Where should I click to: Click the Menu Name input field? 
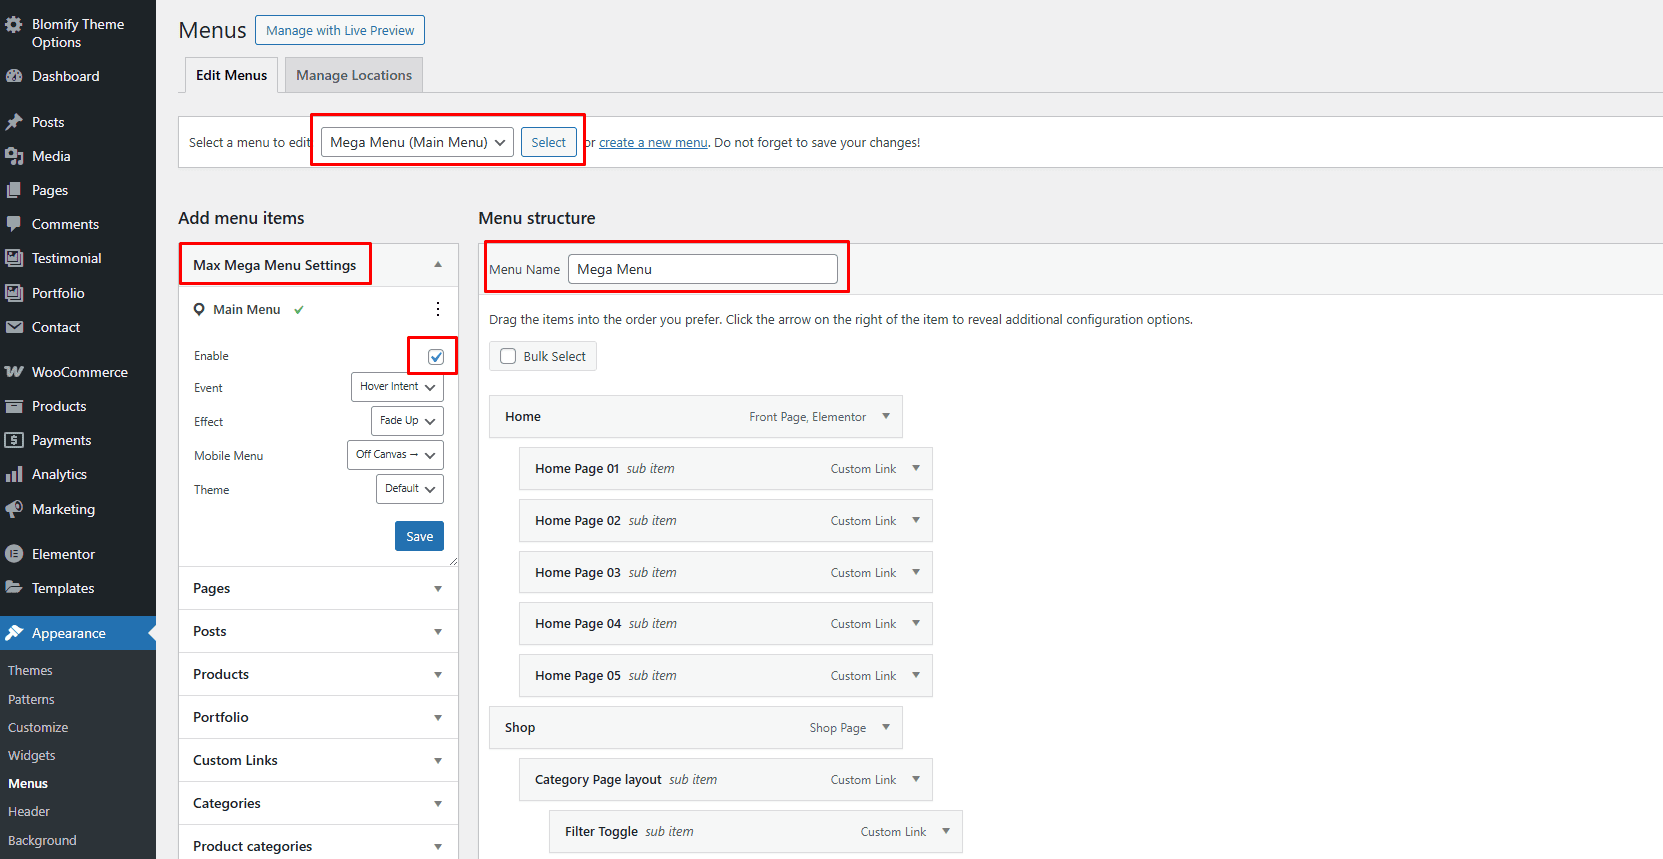(703, 269)
